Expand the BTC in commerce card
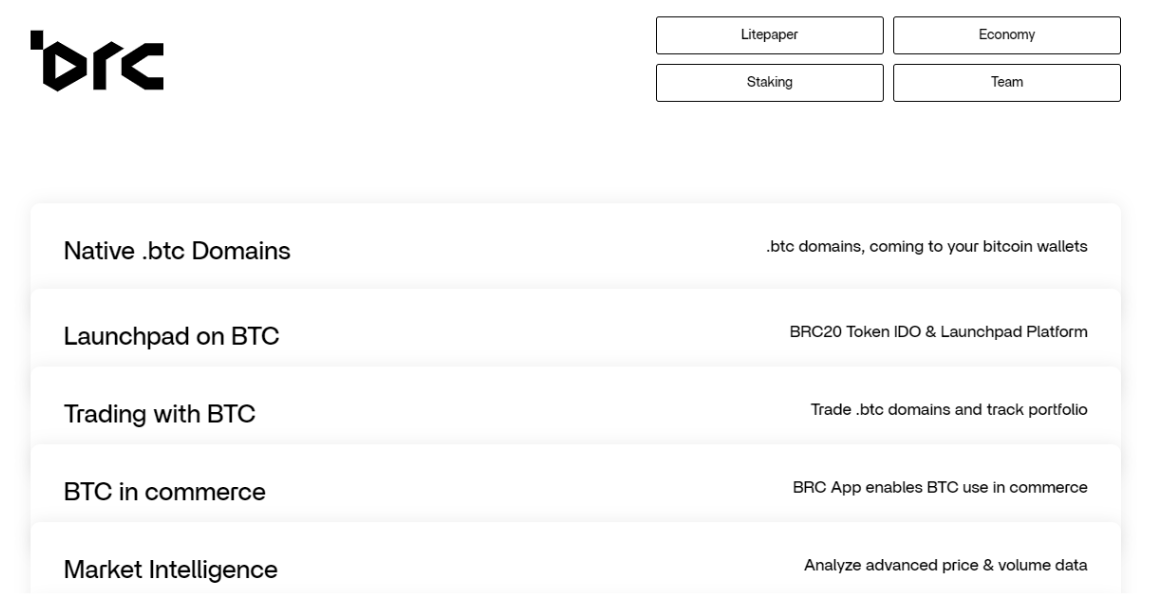The height and width of the screenshot is (610, 1160). click(576, 484)
